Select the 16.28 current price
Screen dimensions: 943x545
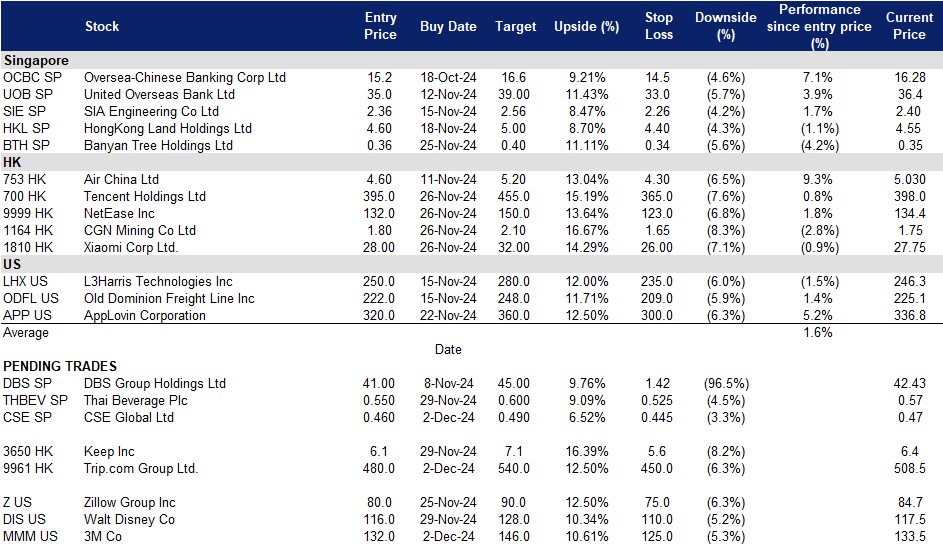pos(909,78)
